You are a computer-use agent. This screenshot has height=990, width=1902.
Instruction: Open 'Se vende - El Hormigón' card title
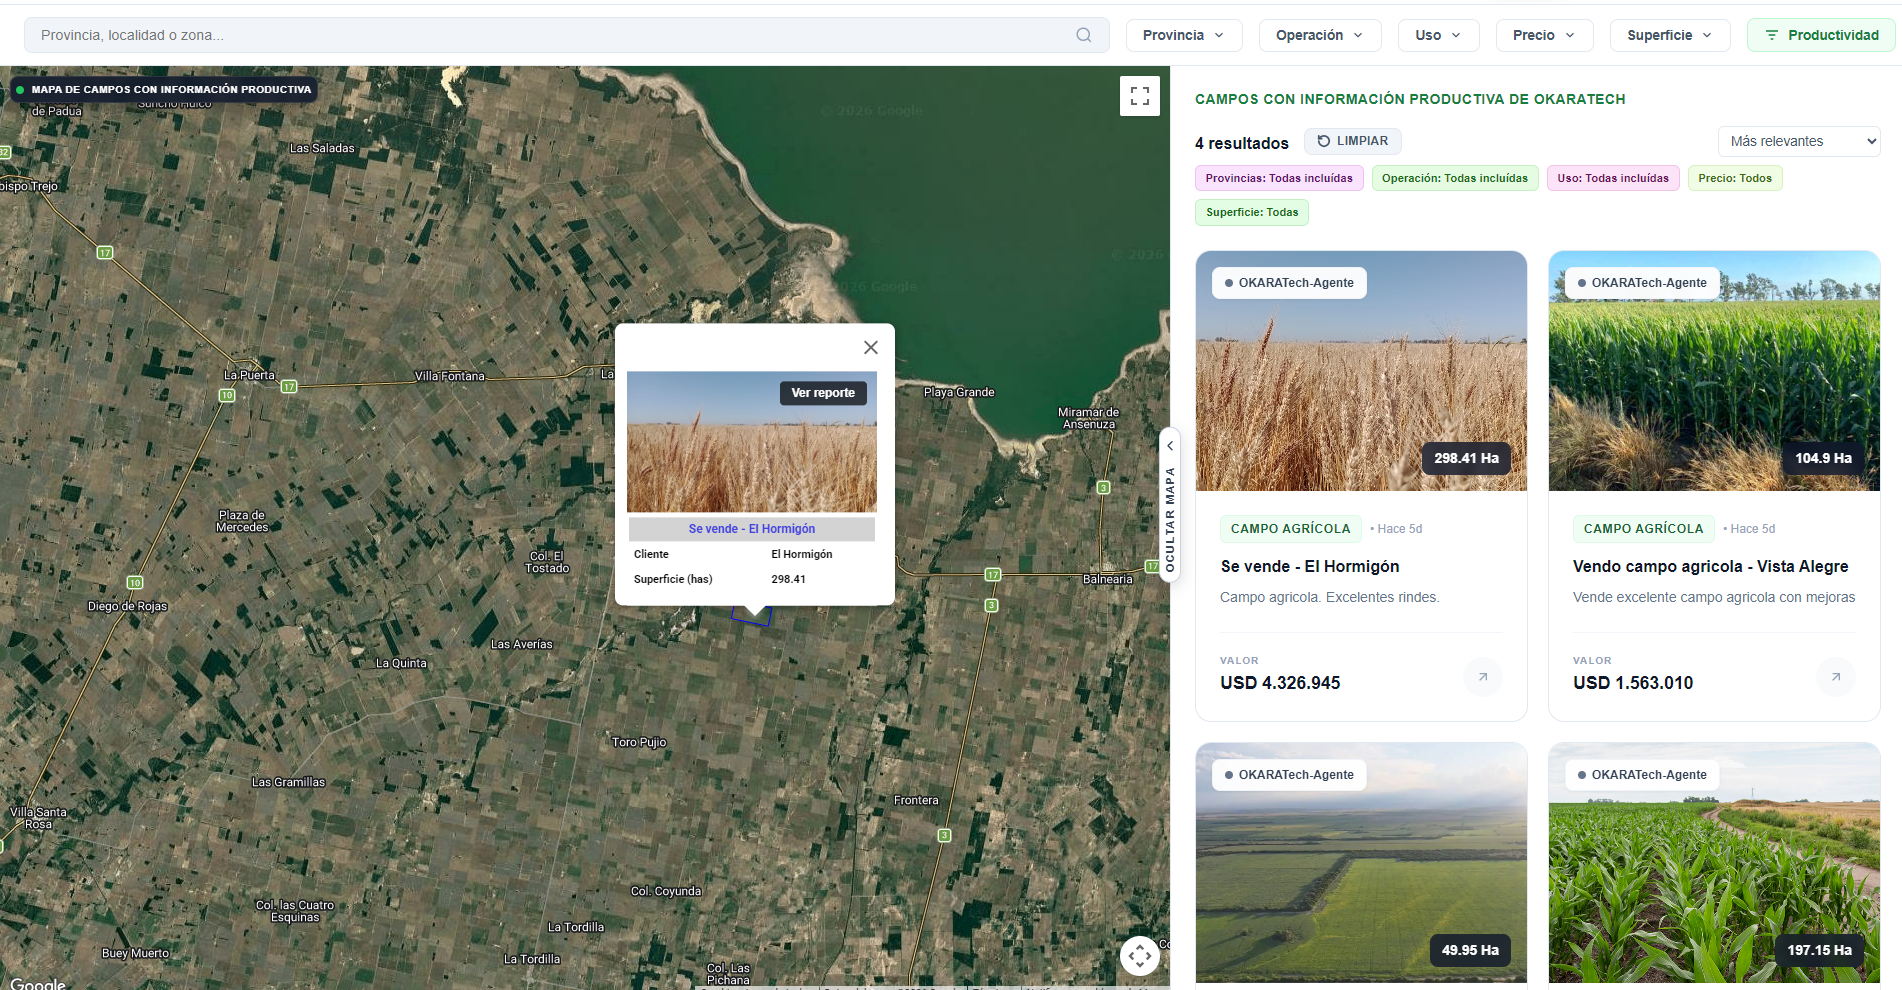coord(1310,566)
